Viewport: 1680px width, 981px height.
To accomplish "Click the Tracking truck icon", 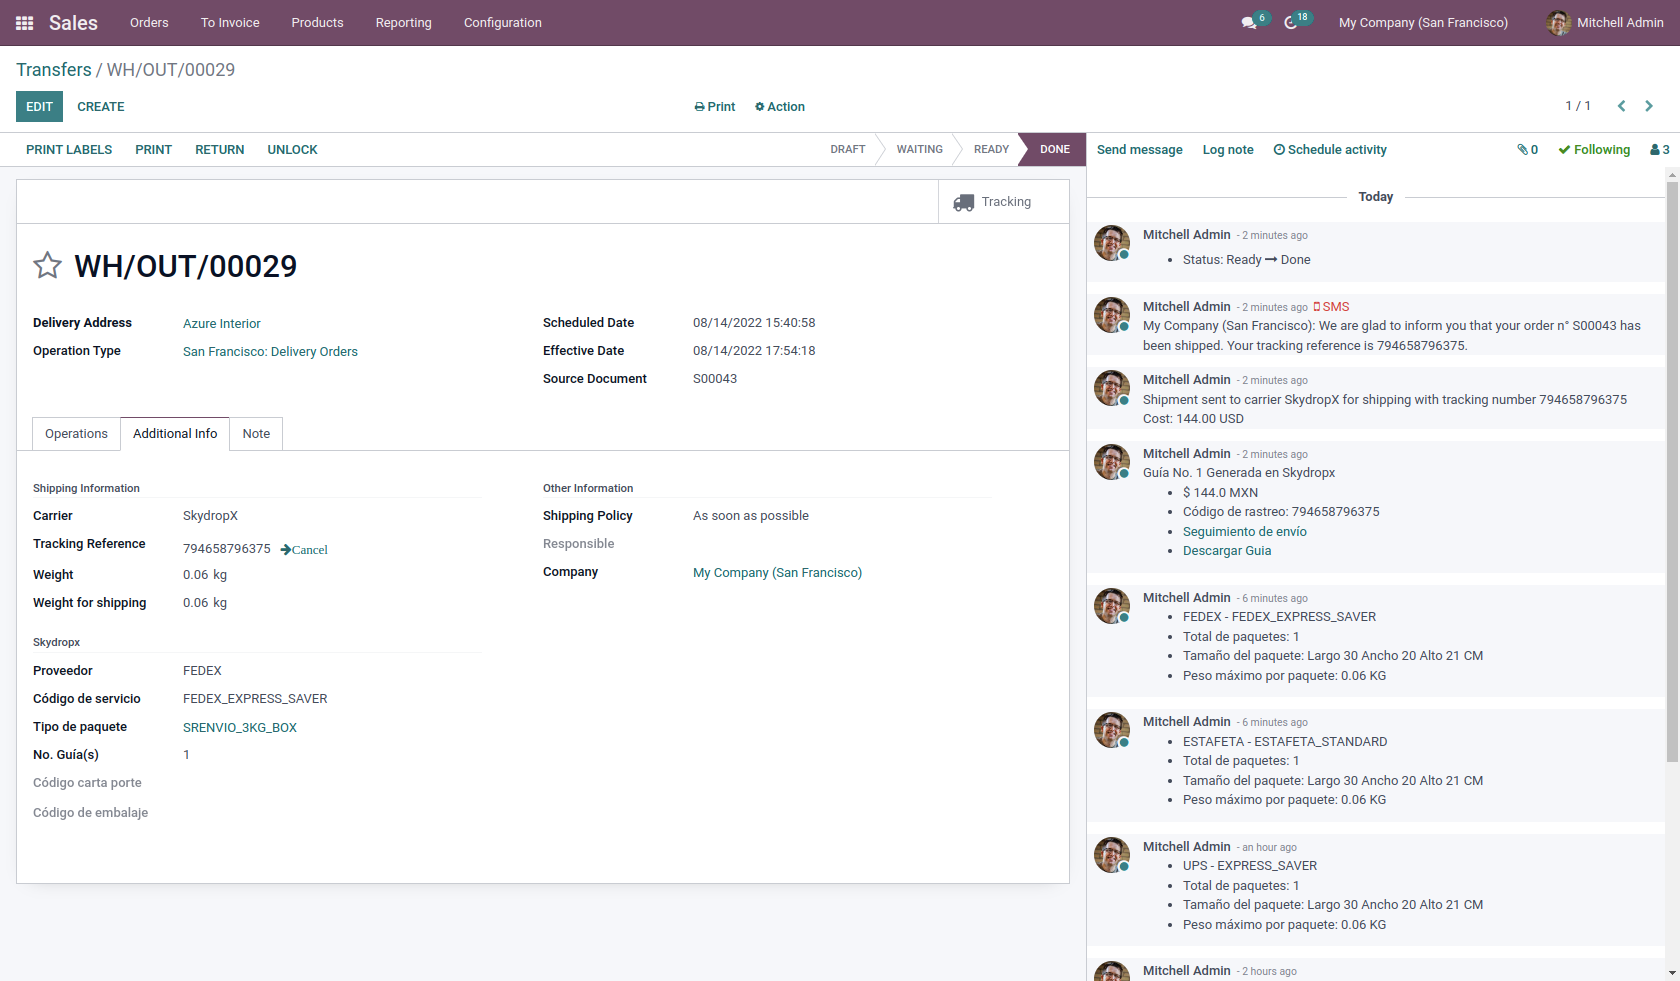I will click(x=964, y=202).
